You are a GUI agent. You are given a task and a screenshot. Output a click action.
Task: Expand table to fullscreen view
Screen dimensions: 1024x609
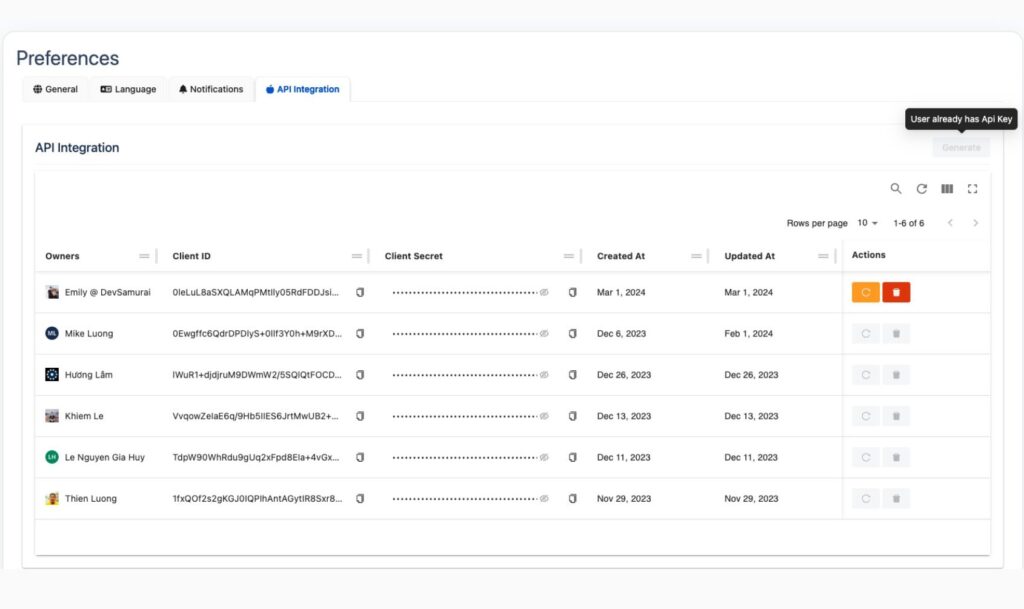pos(972,188)
